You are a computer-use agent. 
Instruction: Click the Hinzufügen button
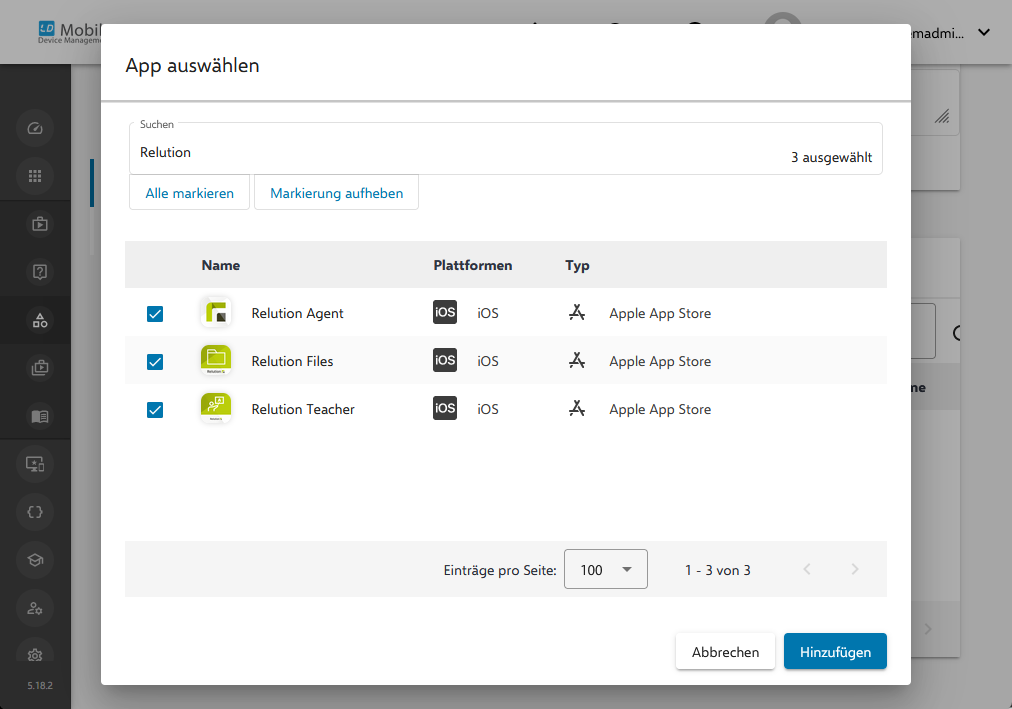pos(835,652)
